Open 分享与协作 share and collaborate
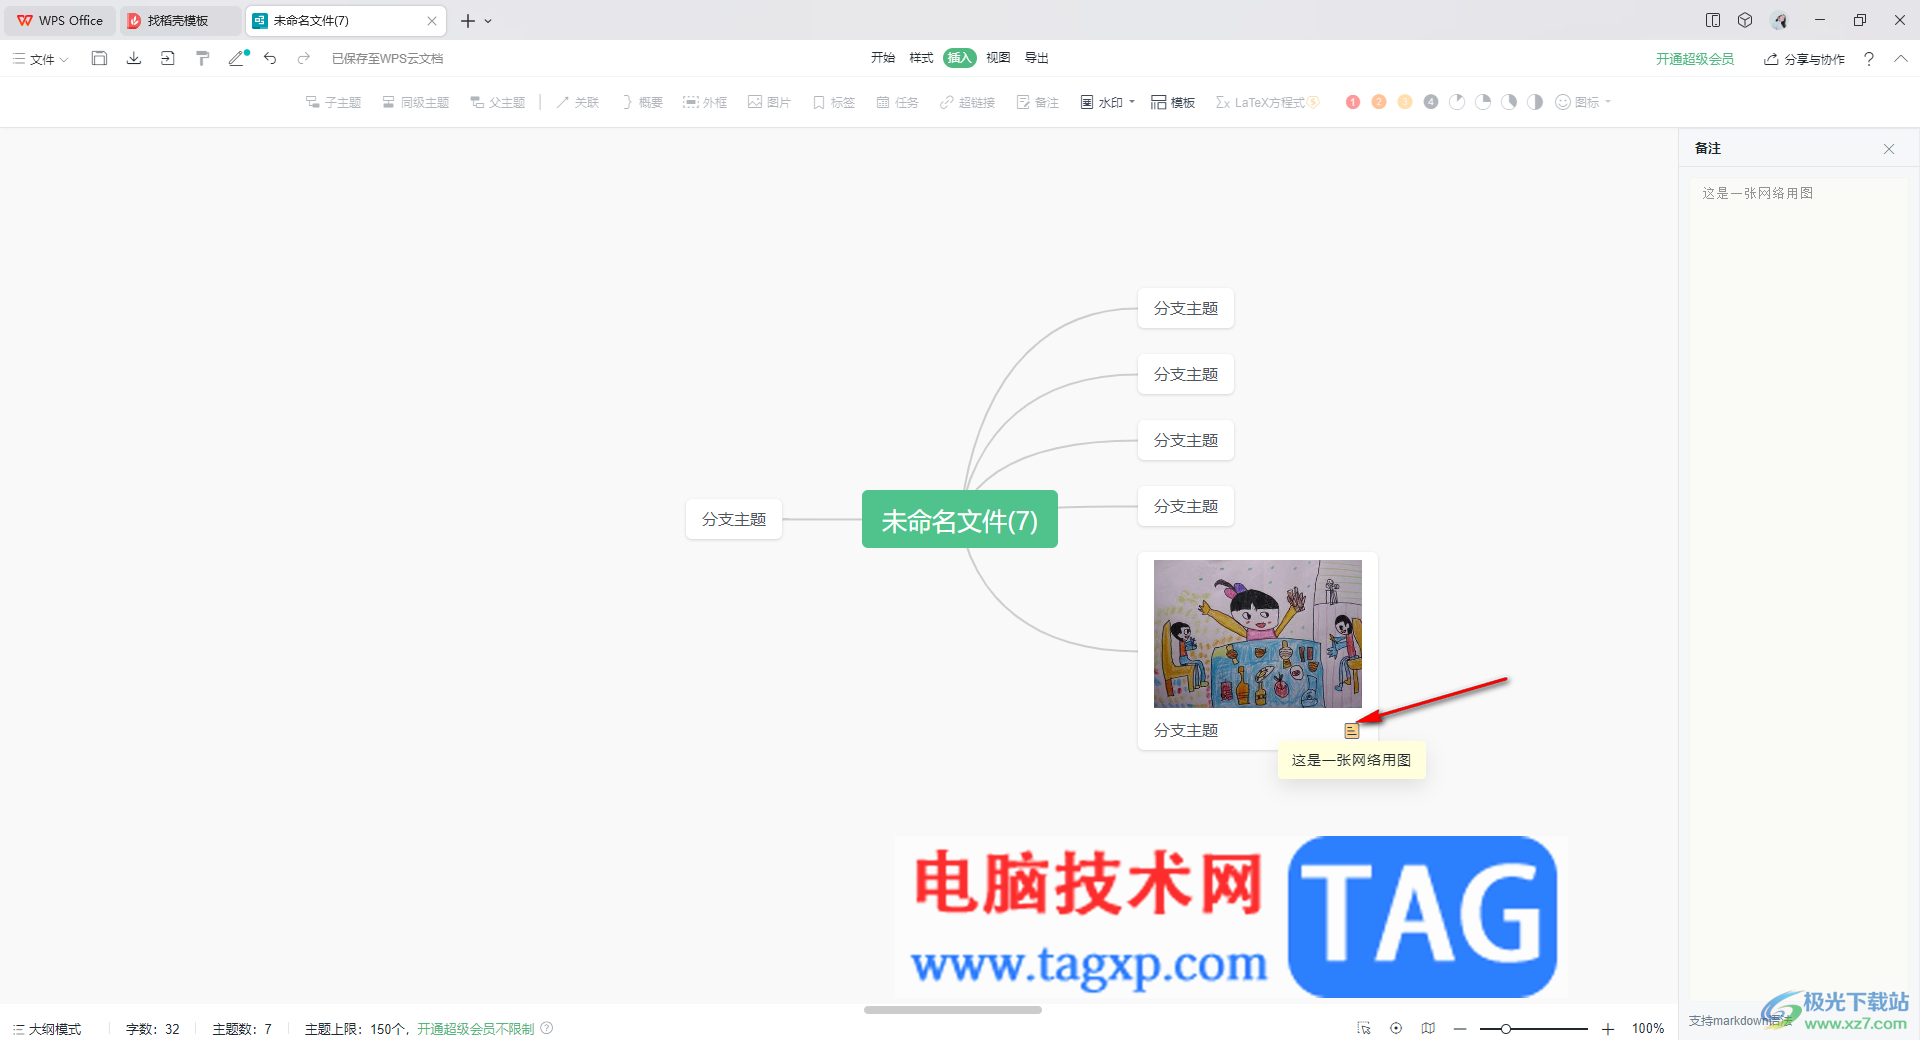1920x1040 pixels. tap(1804, 59)
